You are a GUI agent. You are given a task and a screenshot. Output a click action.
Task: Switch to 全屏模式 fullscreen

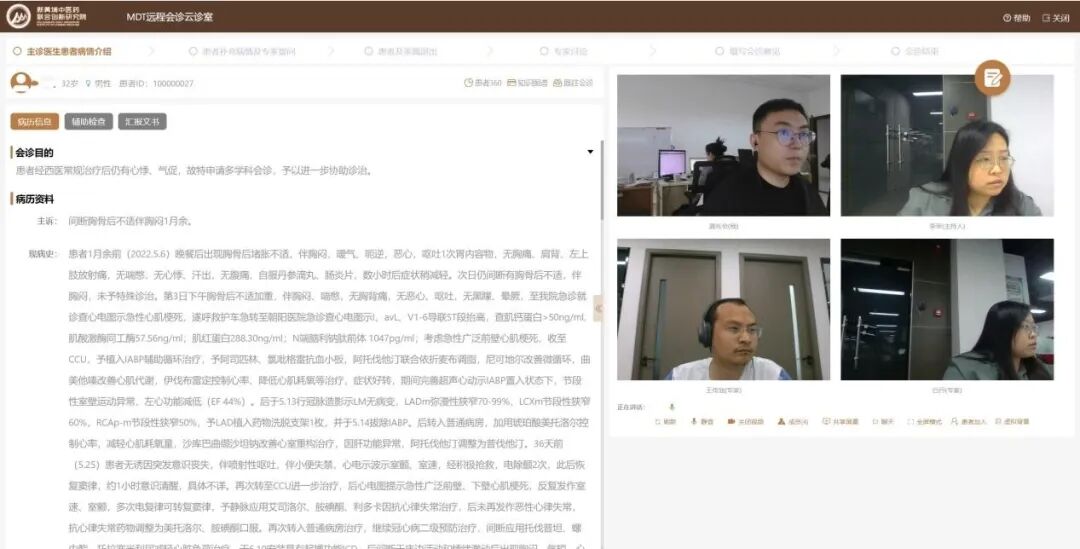[924, 422]
